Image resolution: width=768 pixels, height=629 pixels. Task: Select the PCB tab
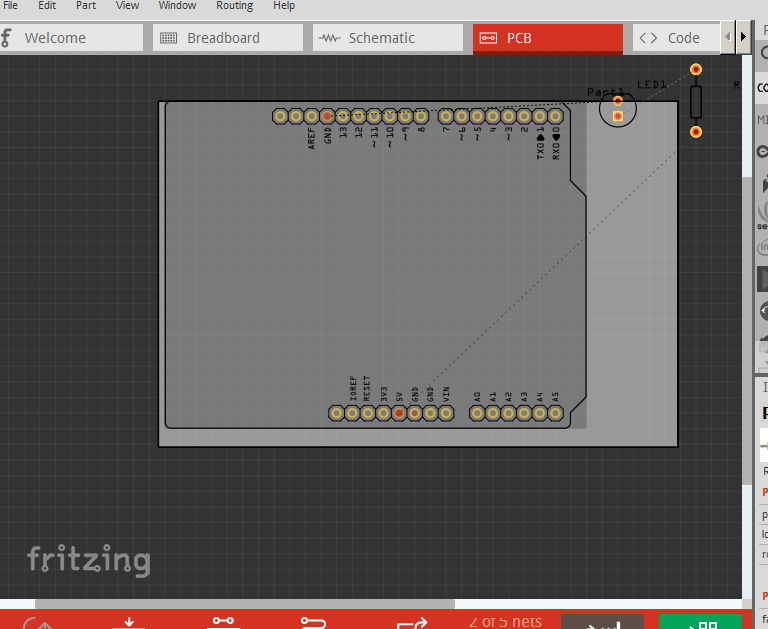coord(548,38)
